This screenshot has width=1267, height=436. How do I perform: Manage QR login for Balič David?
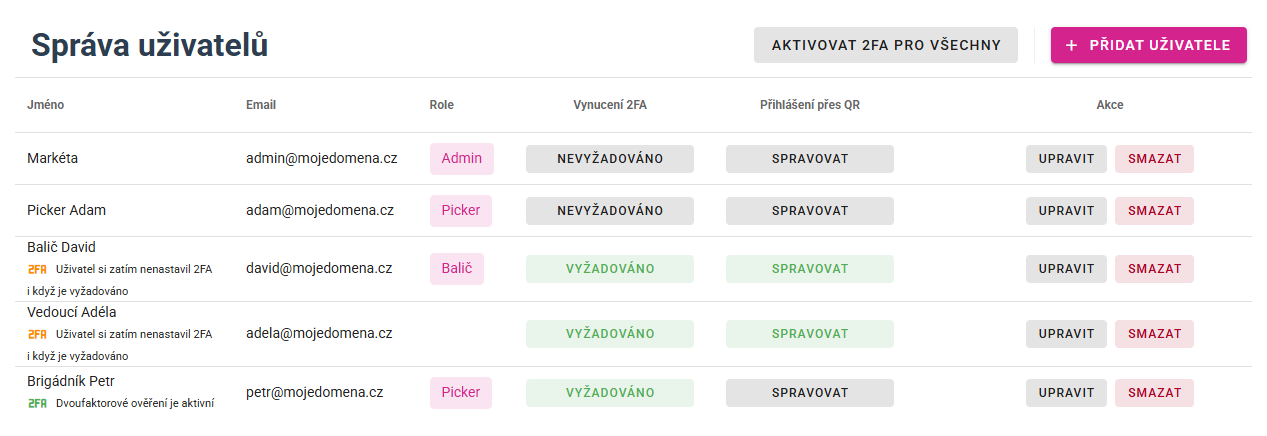pos(810,269)
